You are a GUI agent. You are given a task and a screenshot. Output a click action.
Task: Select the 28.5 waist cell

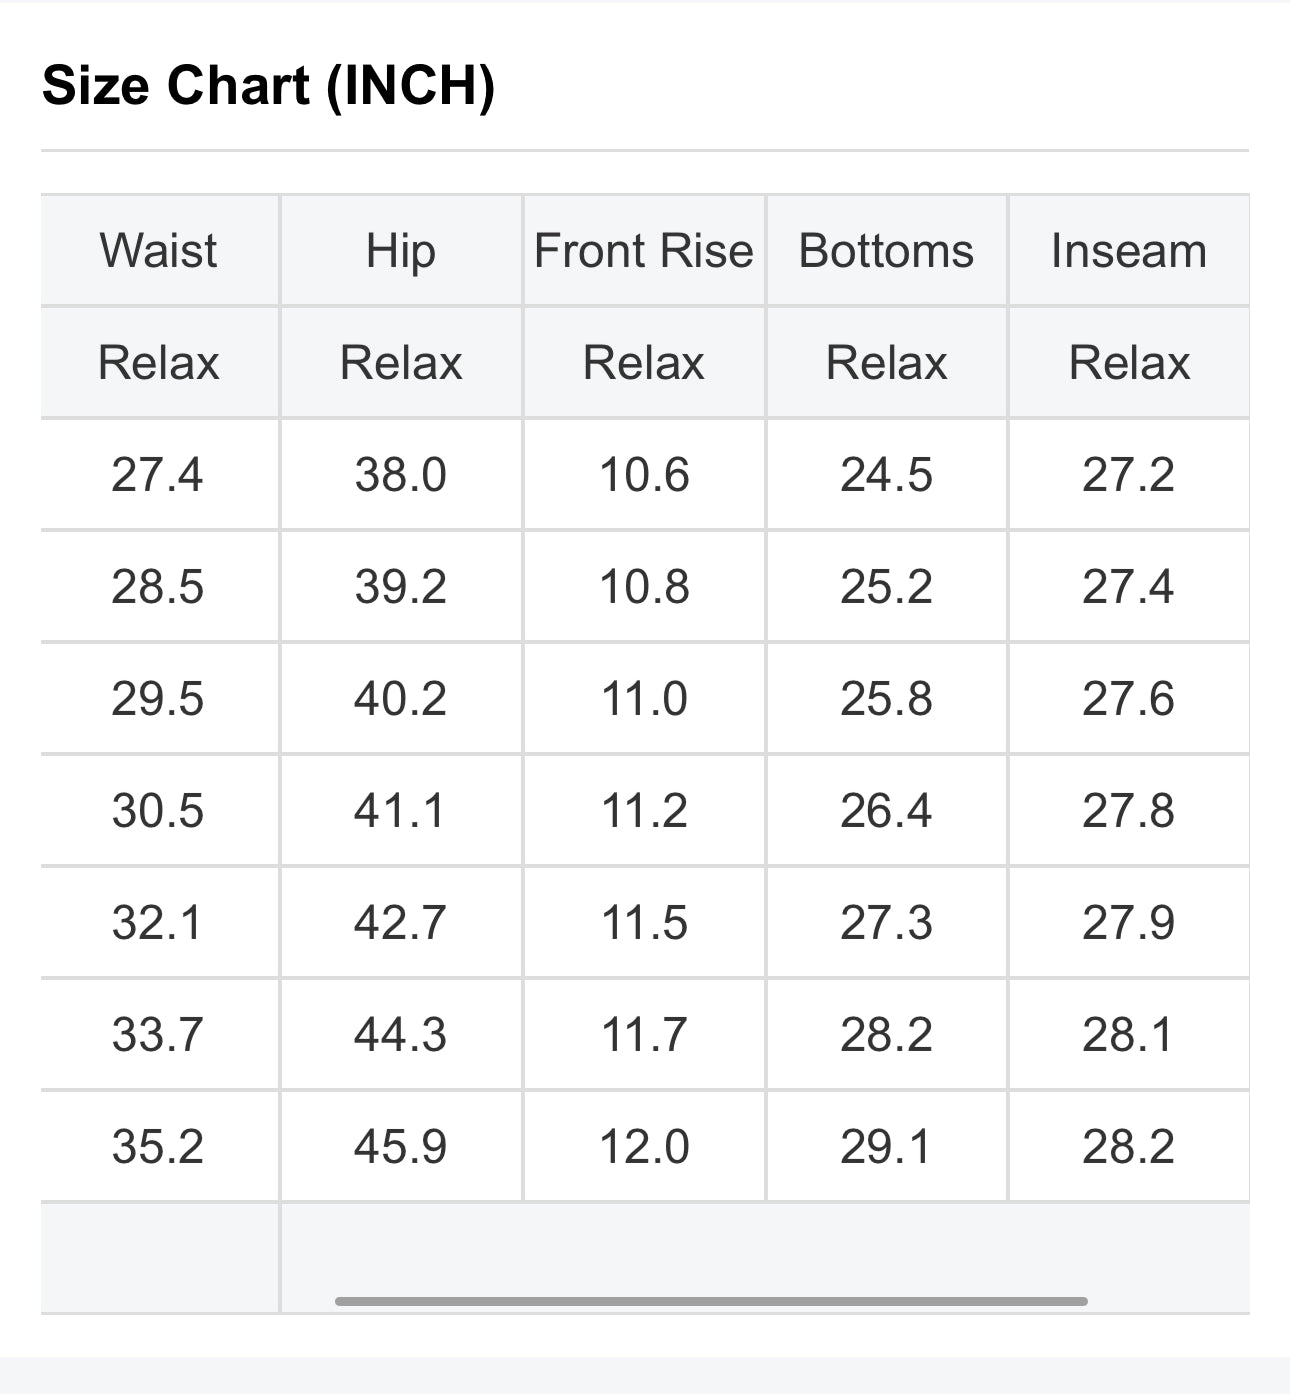[x=158, y=586]
